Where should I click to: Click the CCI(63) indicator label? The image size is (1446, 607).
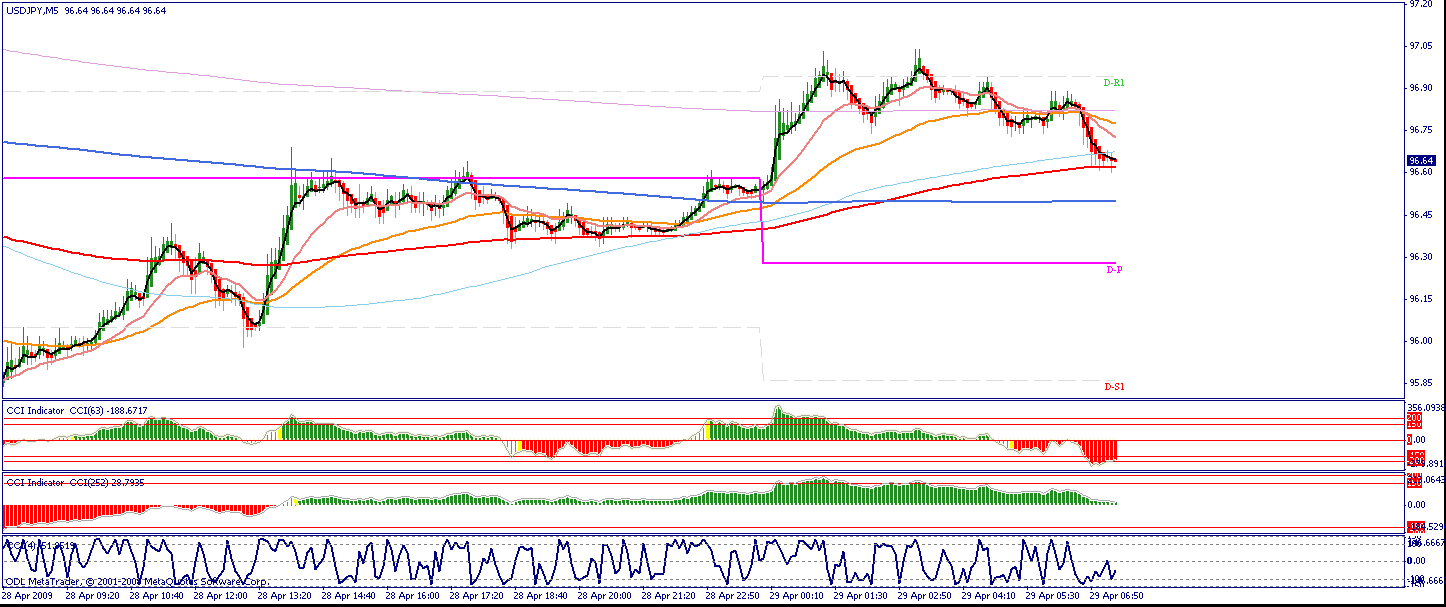[77, 410]
